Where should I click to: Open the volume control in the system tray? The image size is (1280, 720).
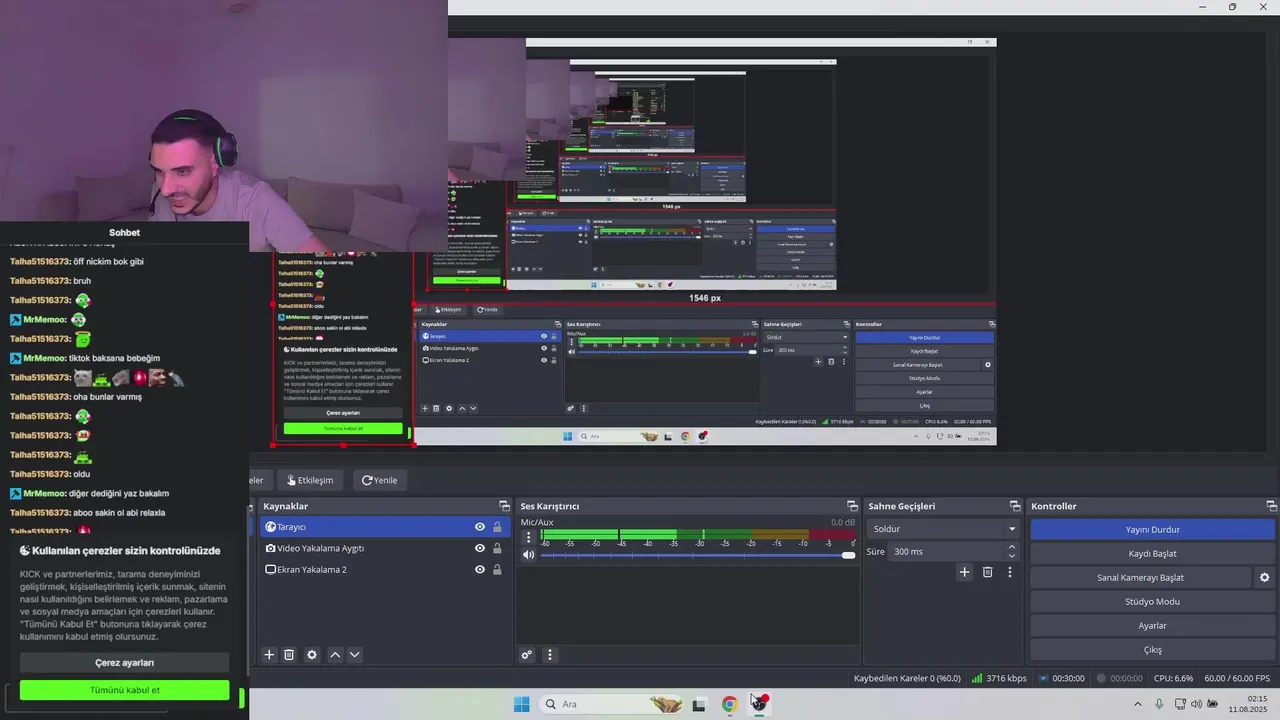(1196, 704)
